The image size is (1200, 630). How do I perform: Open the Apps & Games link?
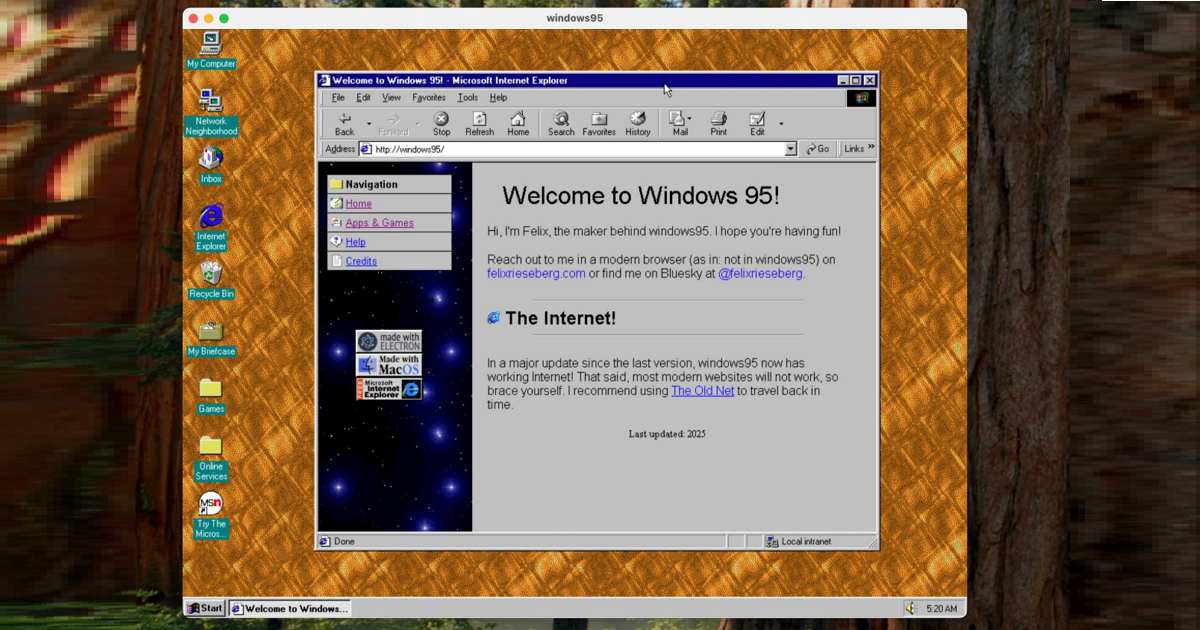(379, 223)
